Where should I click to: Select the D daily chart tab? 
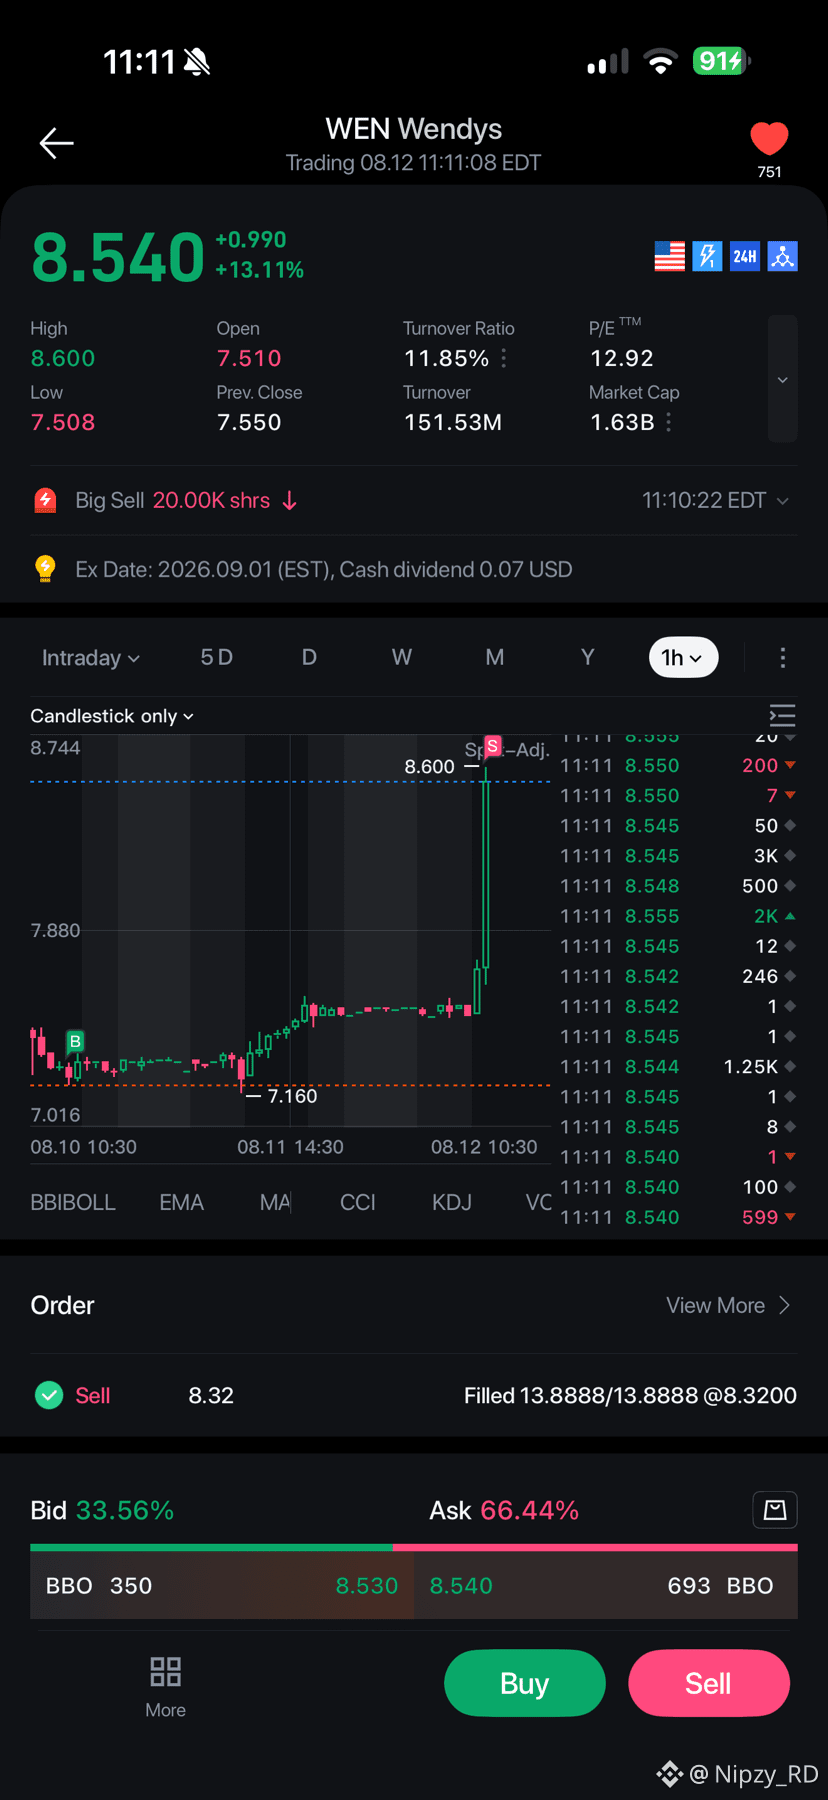click(x=309, y=657)
